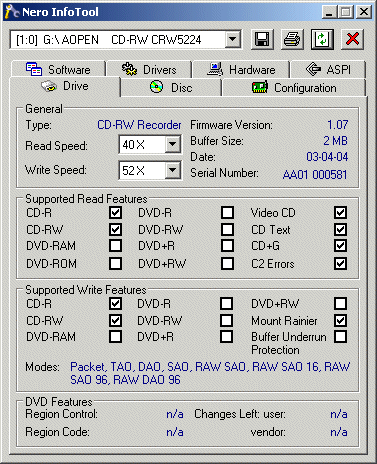This screenshot has height=464, width=377.
Task: Switch to the Drivers tab
Action: 149,69
